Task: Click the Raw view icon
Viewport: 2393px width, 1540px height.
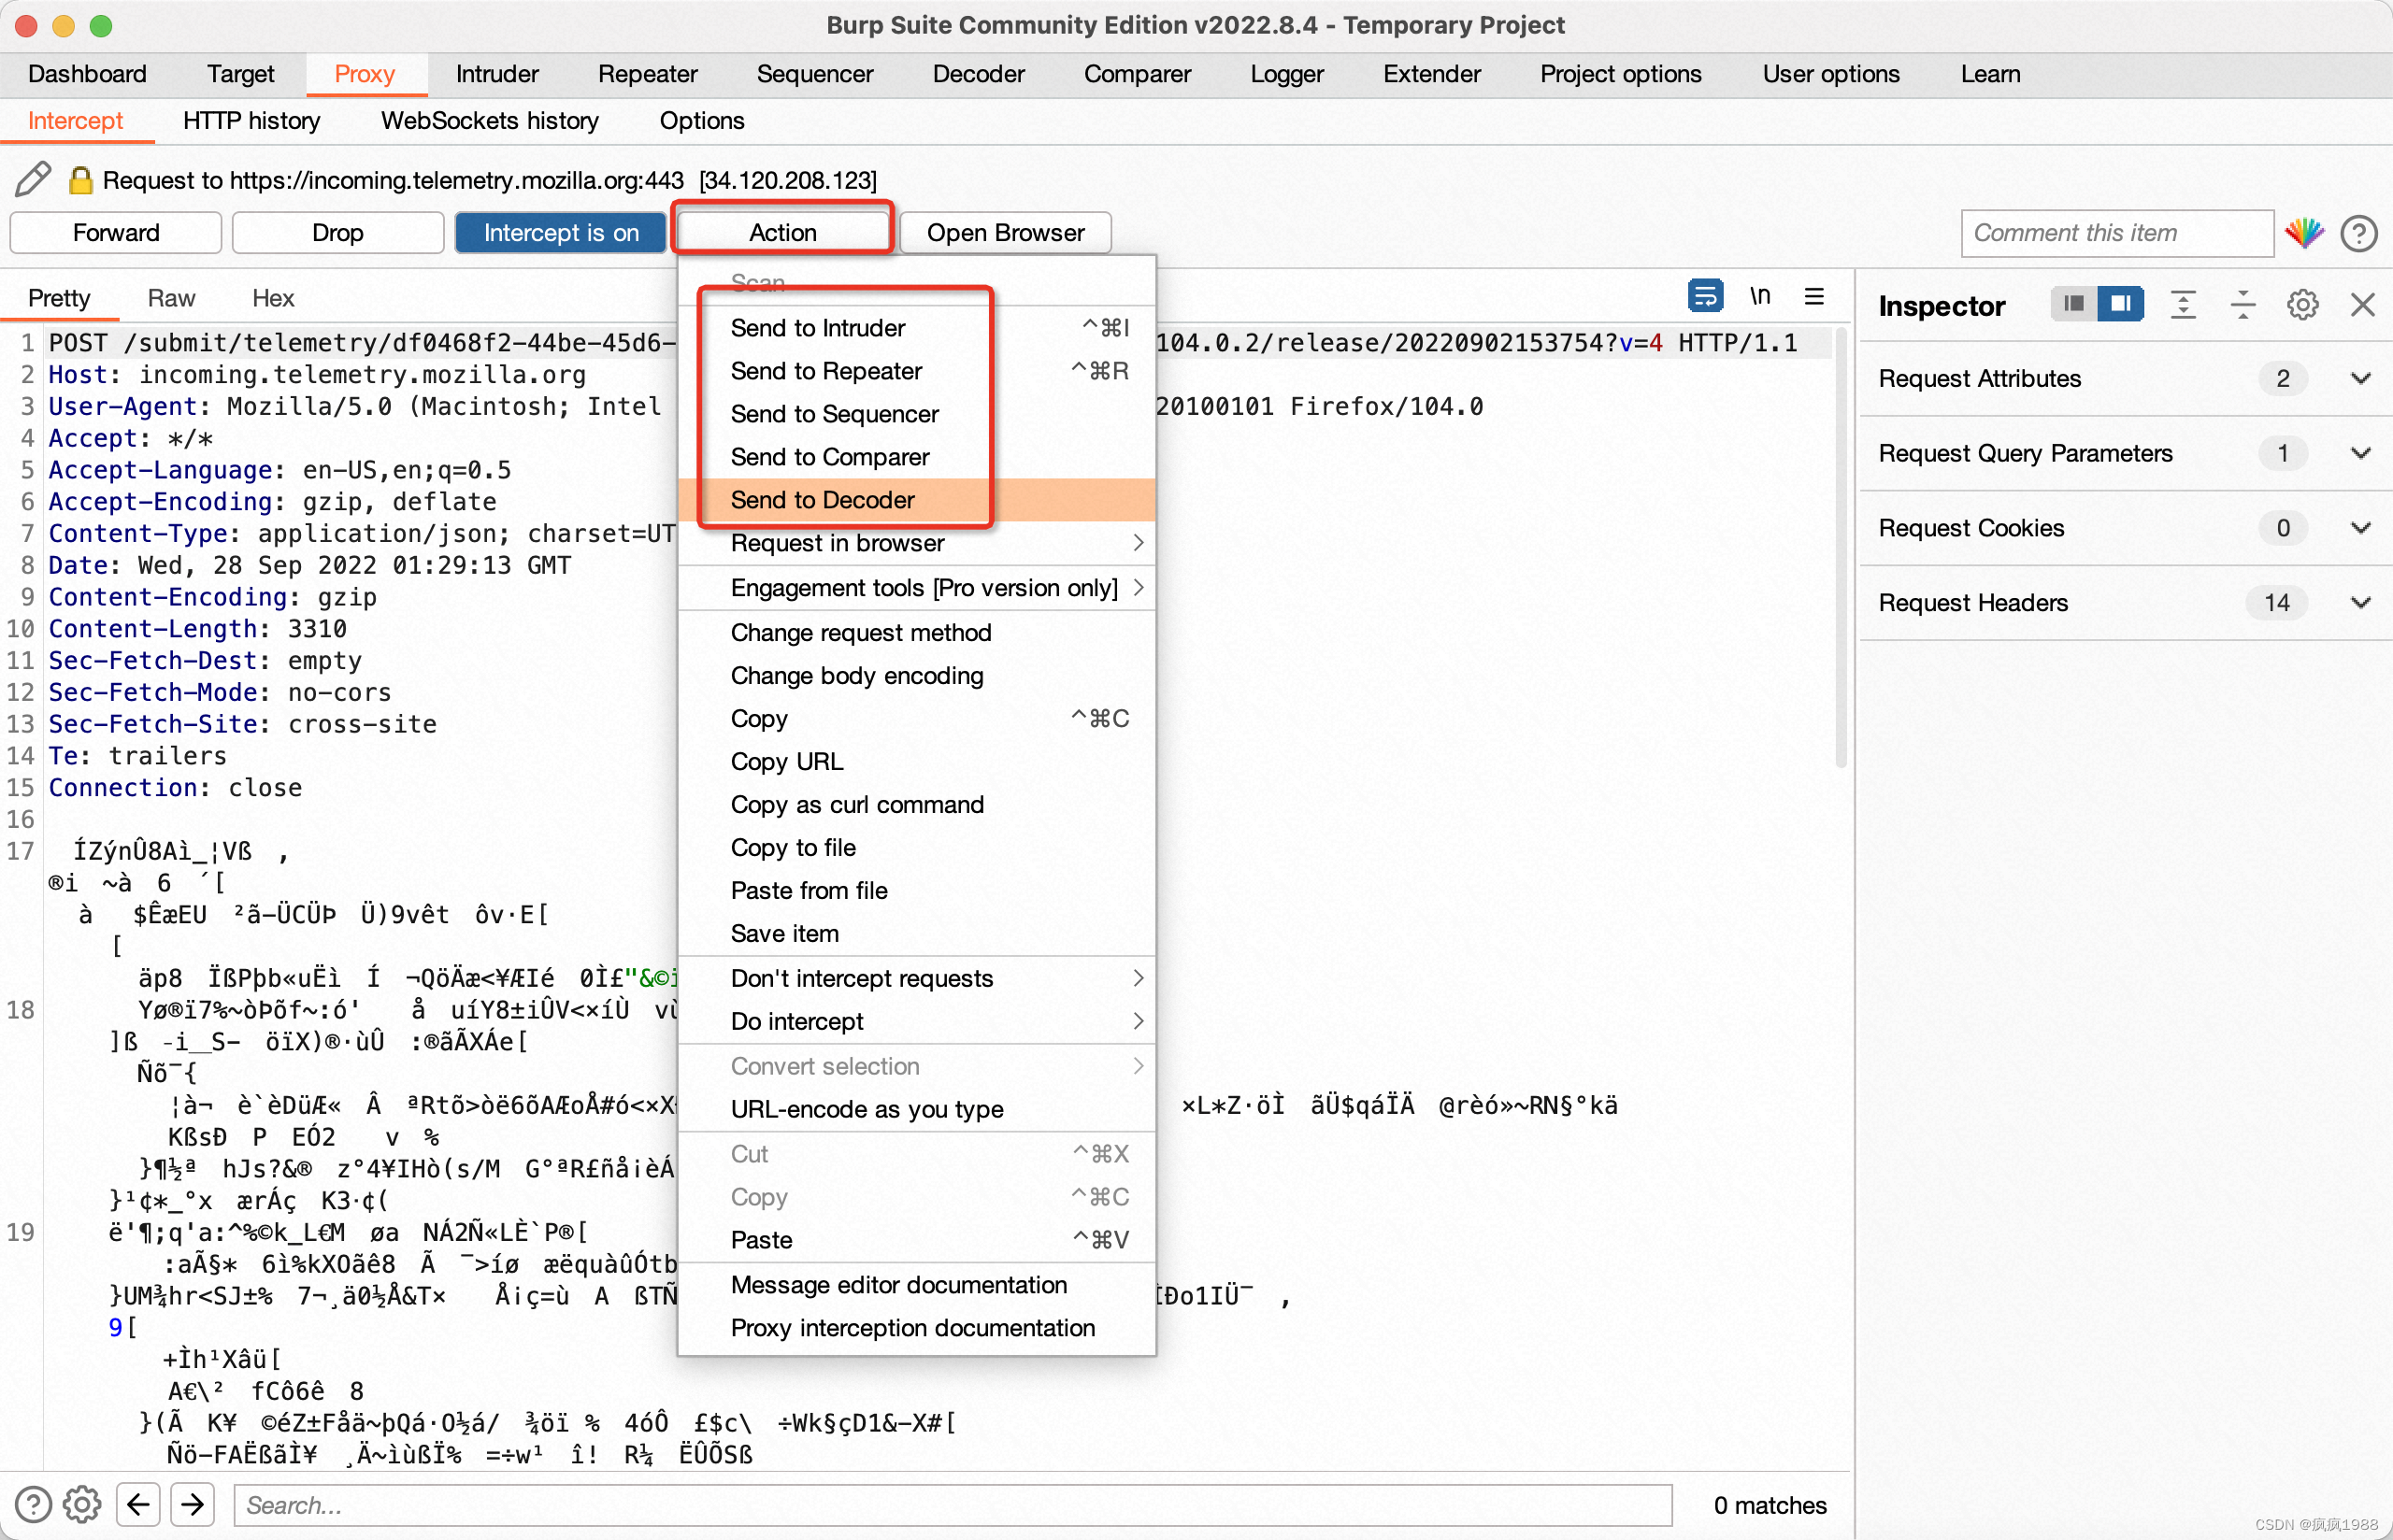Action: [x=171, y=298]
